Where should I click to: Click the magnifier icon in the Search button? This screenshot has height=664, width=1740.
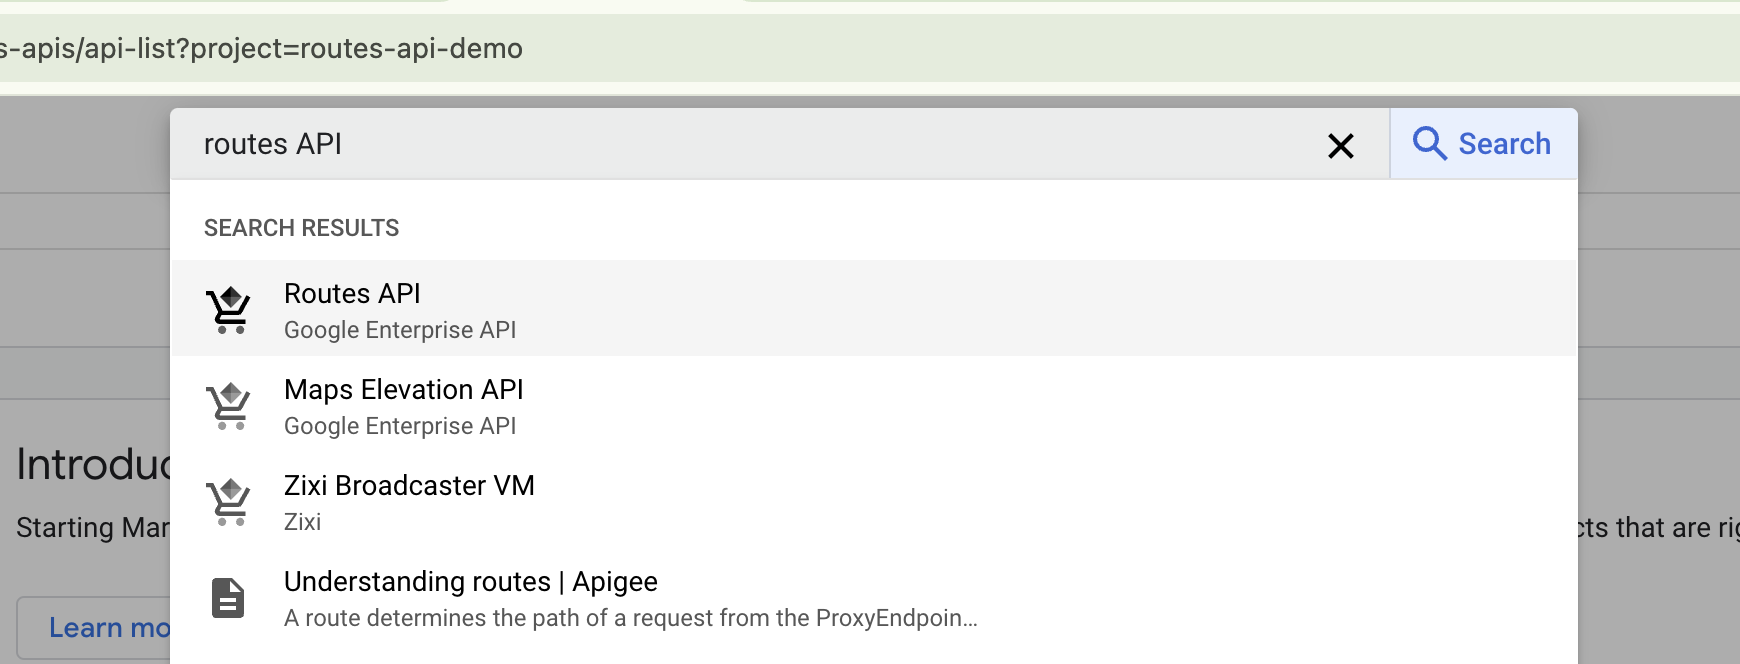tap(1432, 144)
